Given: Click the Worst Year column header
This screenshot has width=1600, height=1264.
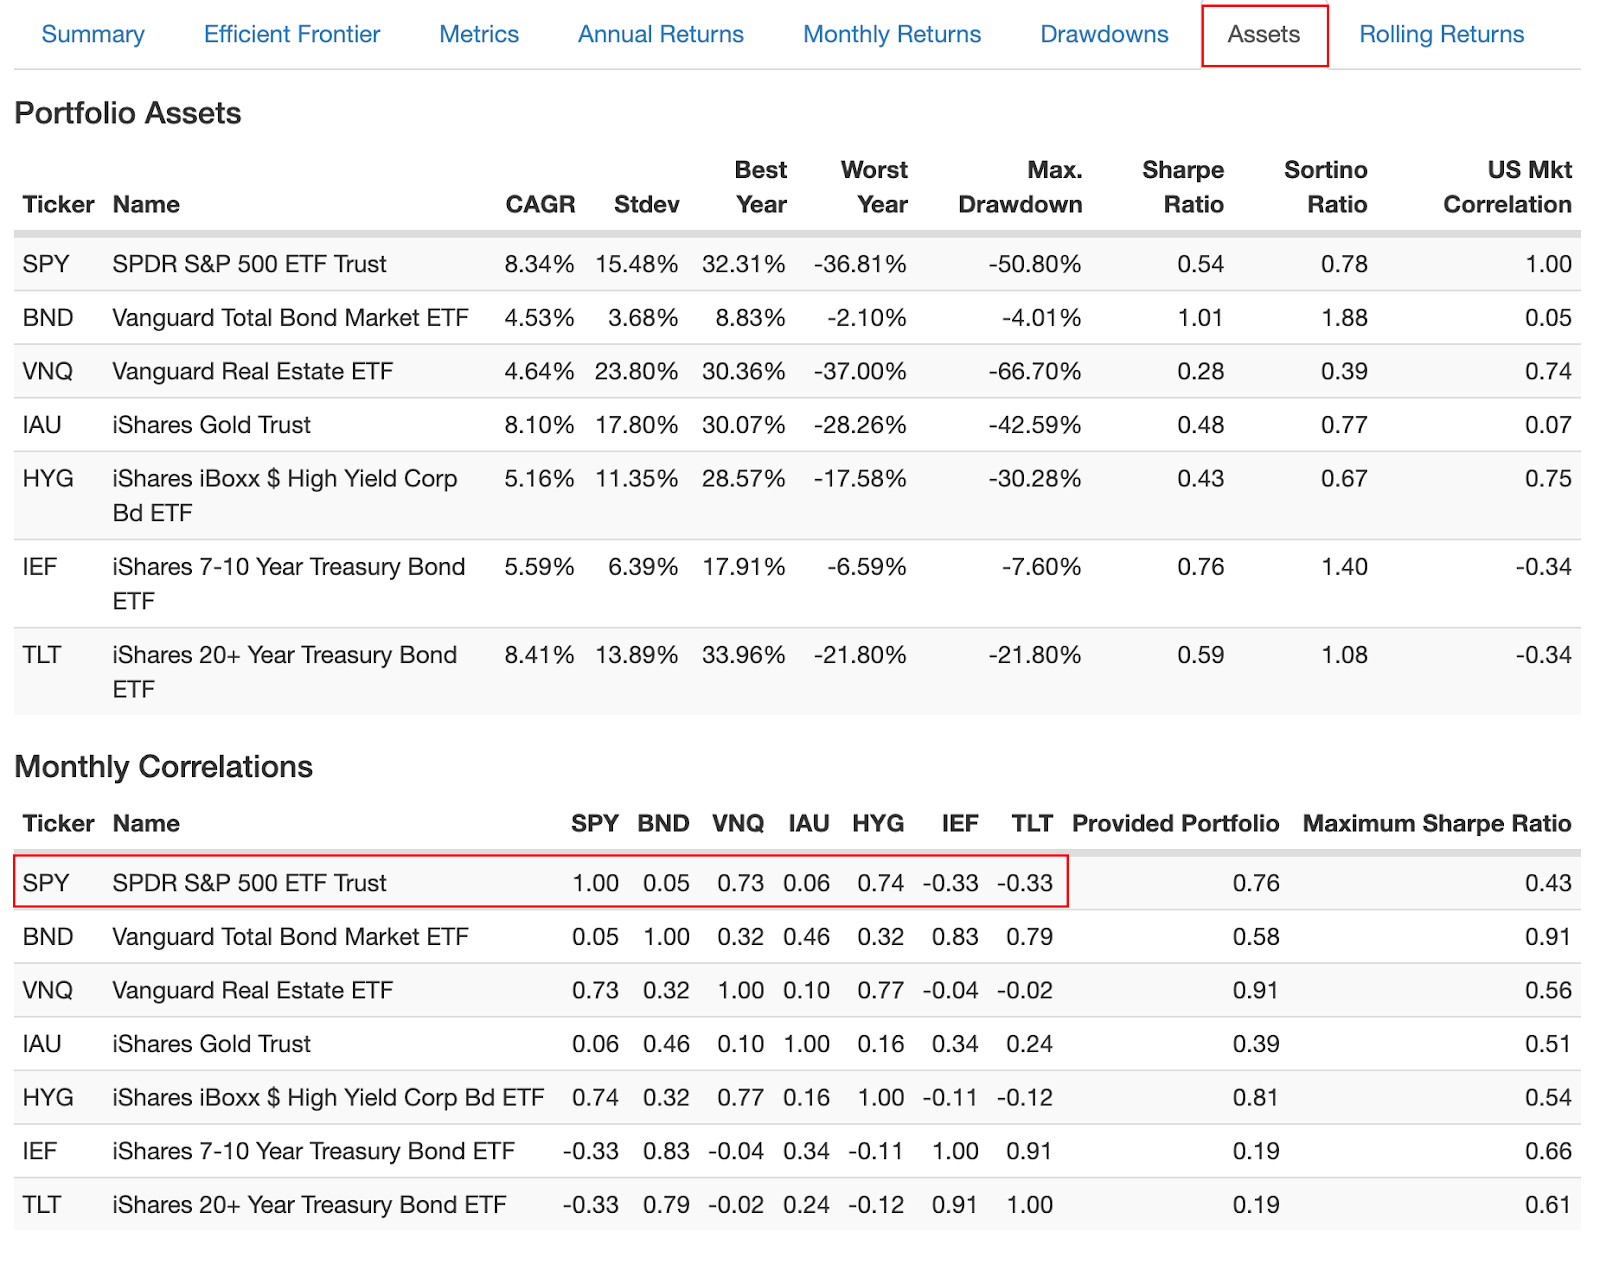Looking at the screenshot, I should click(x=874, y=187).
